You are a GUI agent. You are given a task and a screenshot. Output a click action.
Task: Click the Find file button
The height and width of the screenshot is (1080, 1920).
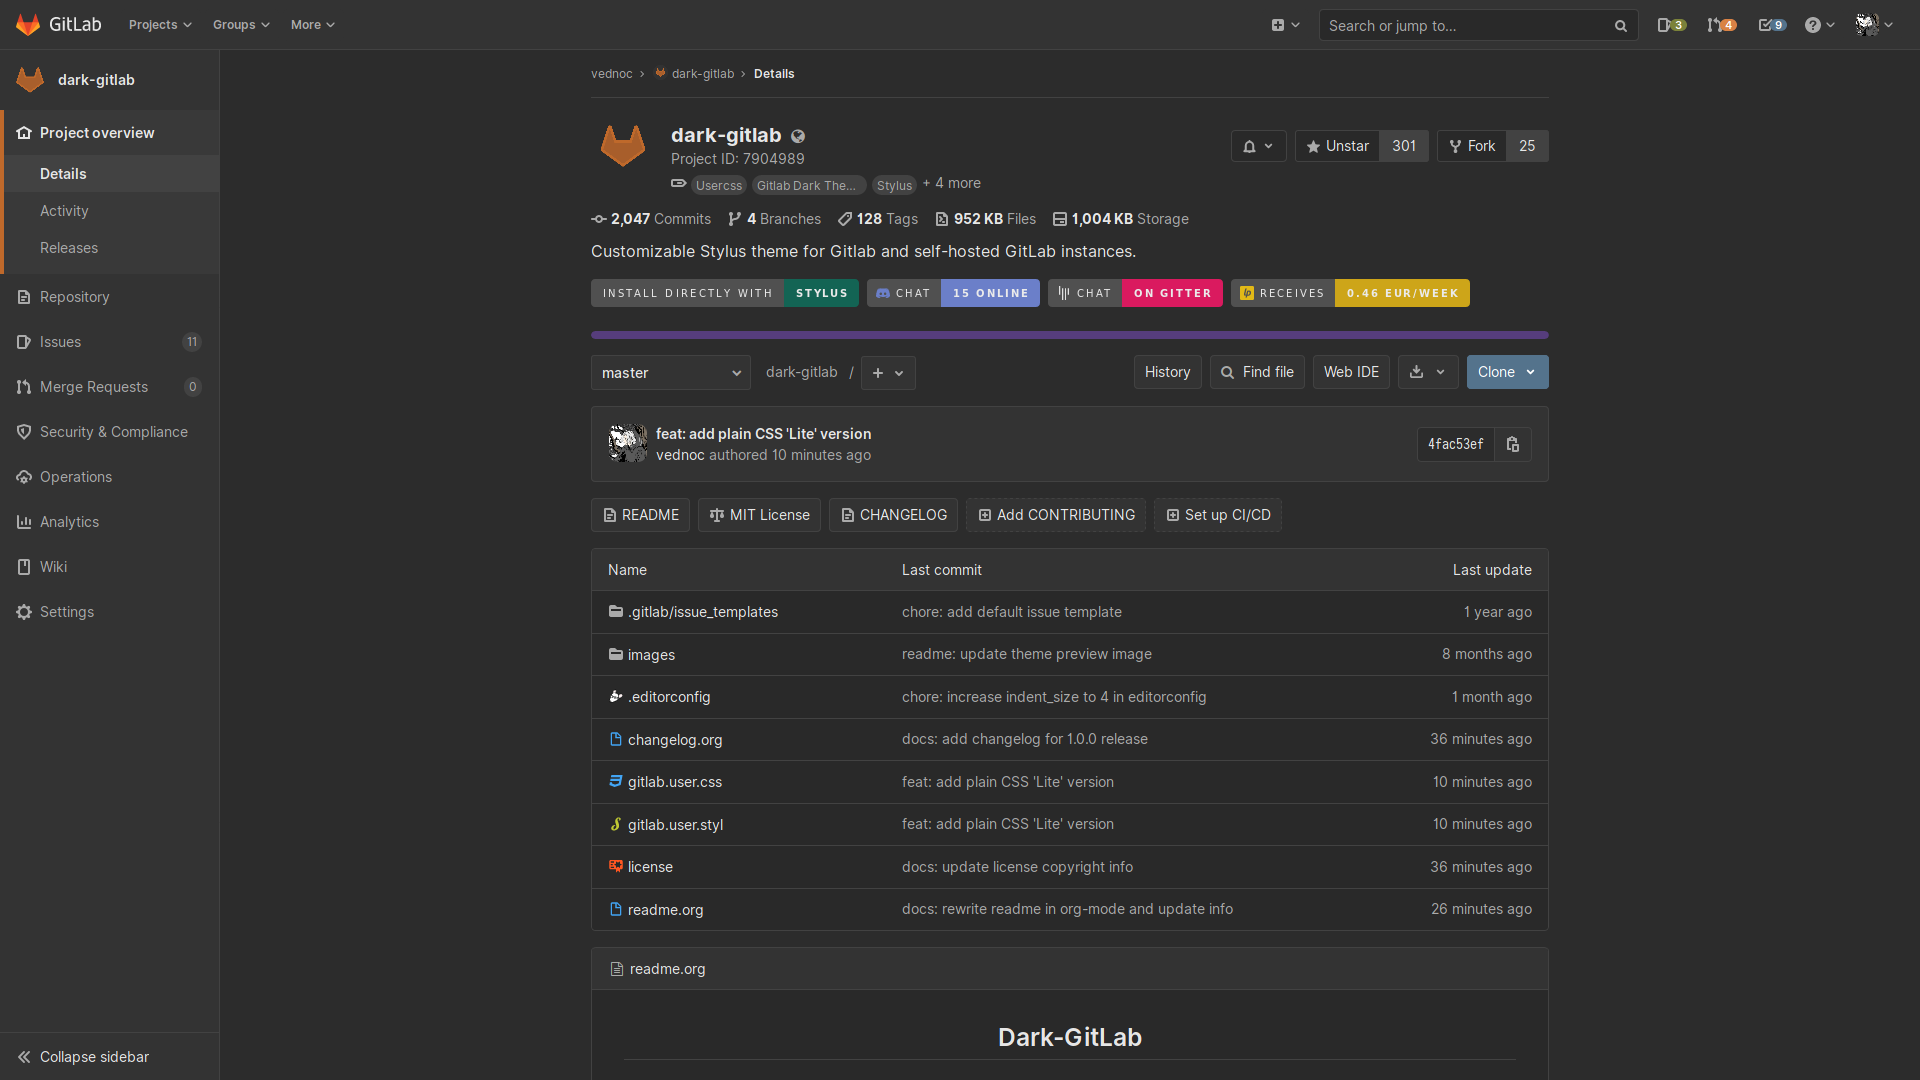pos(1257,372)
